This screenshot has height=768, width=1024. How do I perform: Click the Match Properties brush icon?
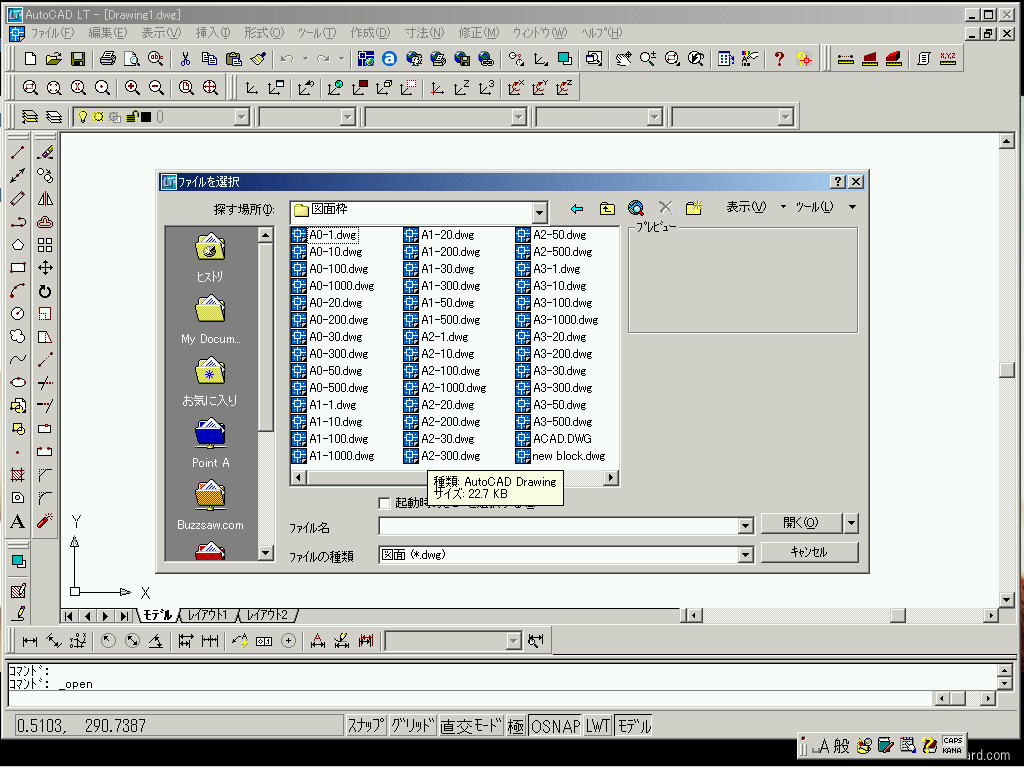click(x=258, y=59)
